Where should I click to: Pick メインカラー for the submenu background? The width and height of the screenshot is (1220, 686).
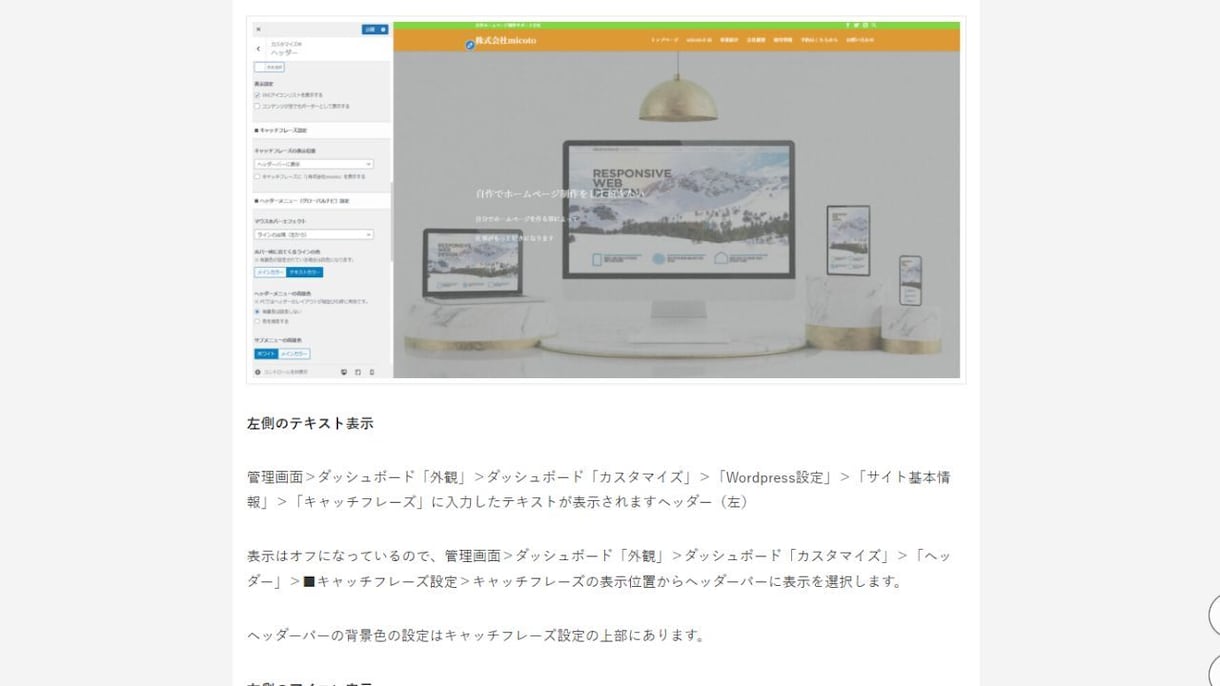(x=295, y=354)
